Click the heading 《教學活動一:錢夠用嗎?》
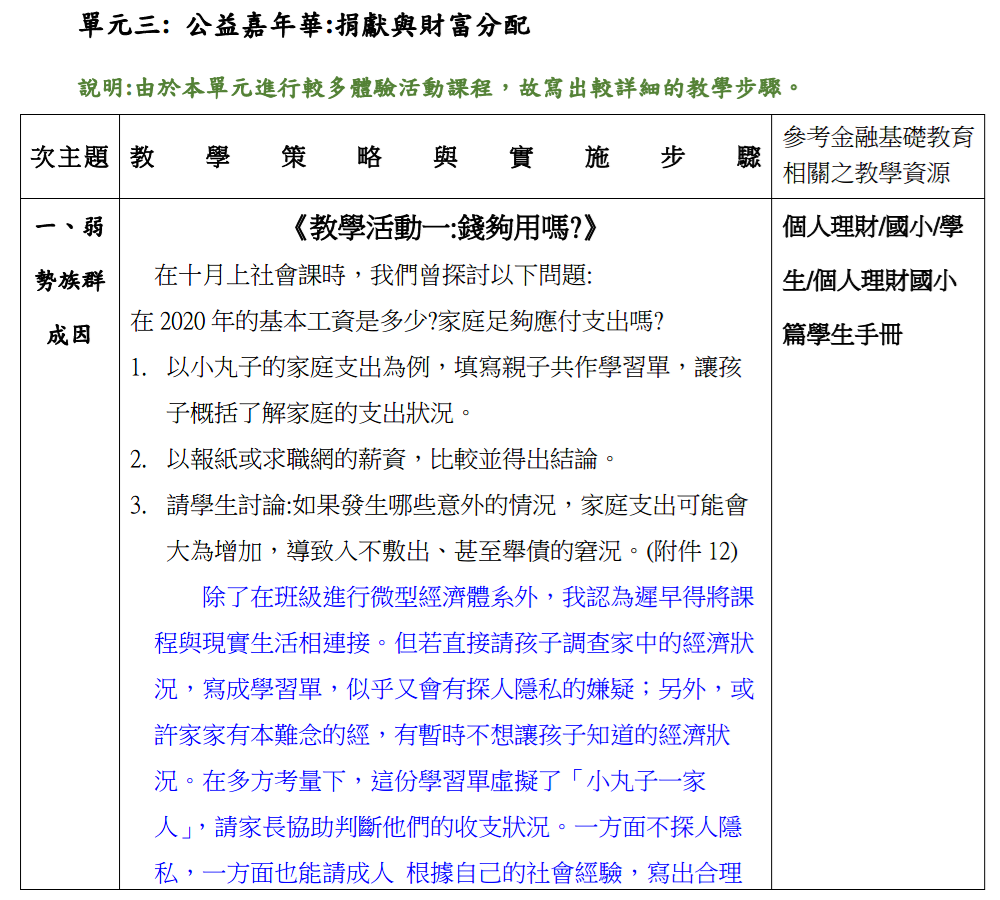 click(x=445, y=229)
